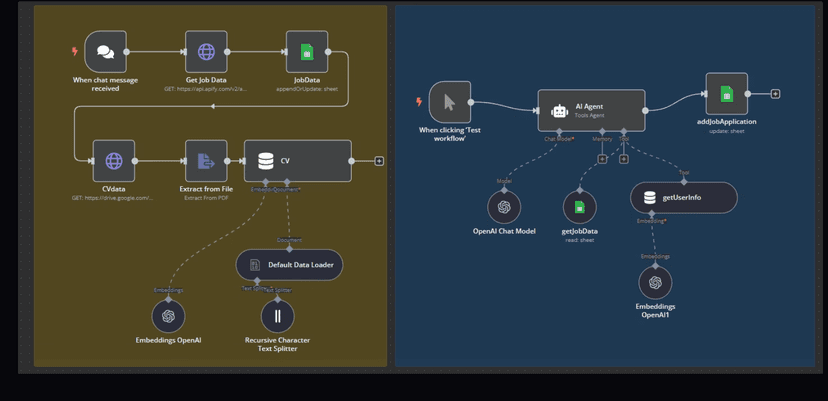Viewport: 828px width, 401px height.
Task: Click the CV vector store node
Action: [297, 161]
